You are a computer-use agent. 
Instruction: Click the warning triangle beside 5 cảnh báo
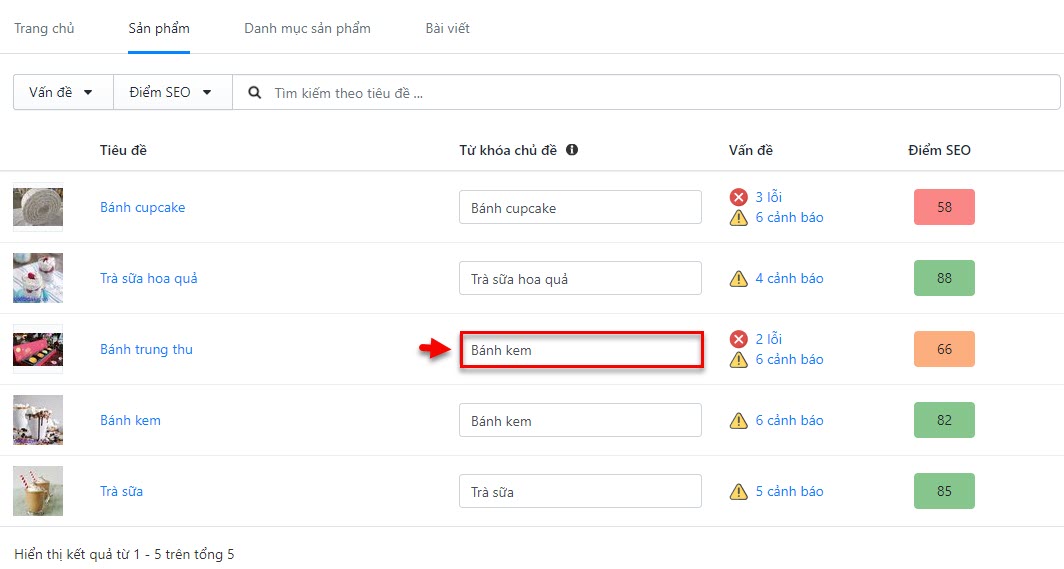(x=738, y=492)
